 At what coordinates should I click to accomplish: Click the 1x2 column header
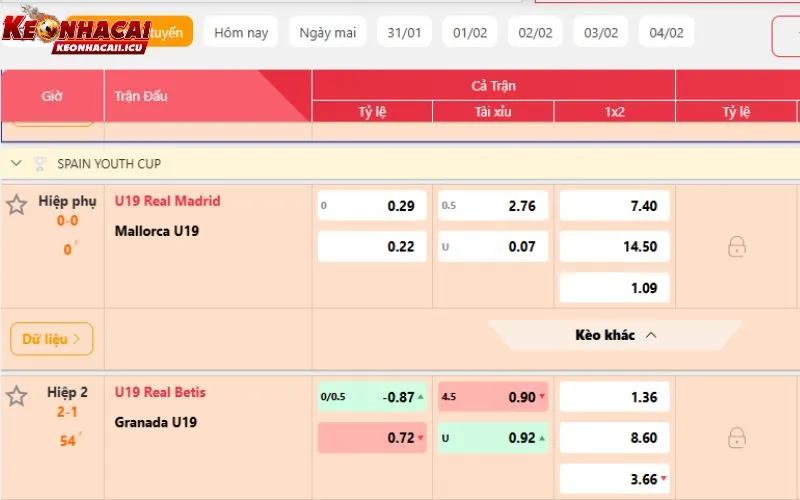point(615,112)
